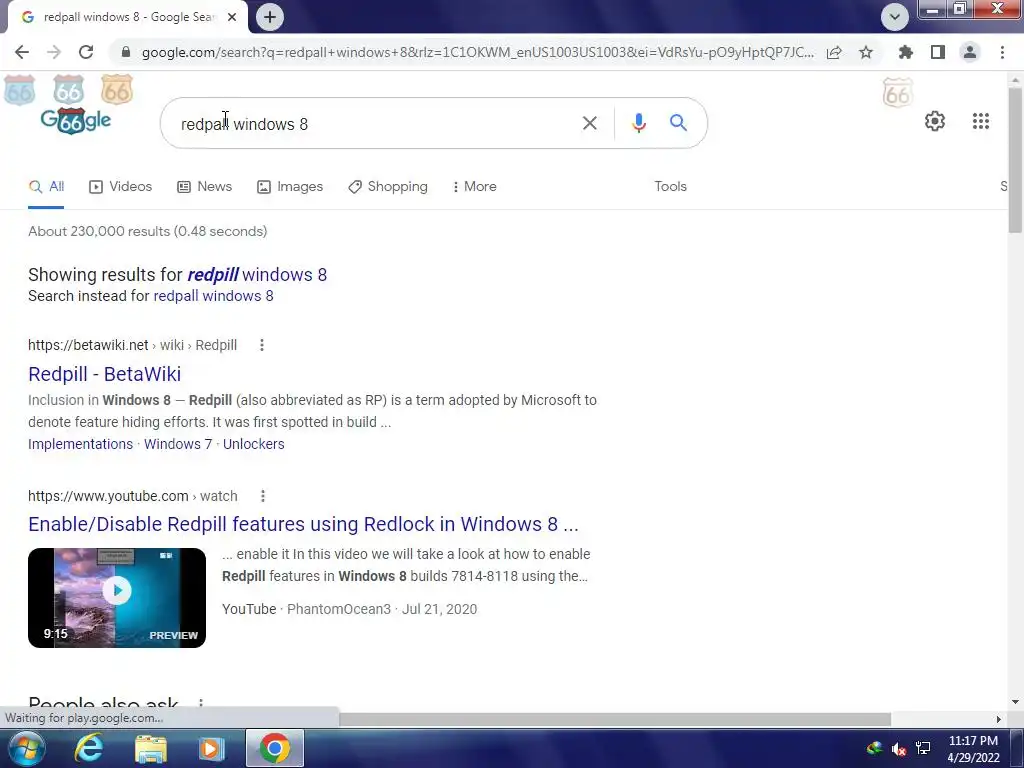This screenshot has width=1024, height=768.
Task: Open the tab search dropdown arrow
Action: point(895,17)
